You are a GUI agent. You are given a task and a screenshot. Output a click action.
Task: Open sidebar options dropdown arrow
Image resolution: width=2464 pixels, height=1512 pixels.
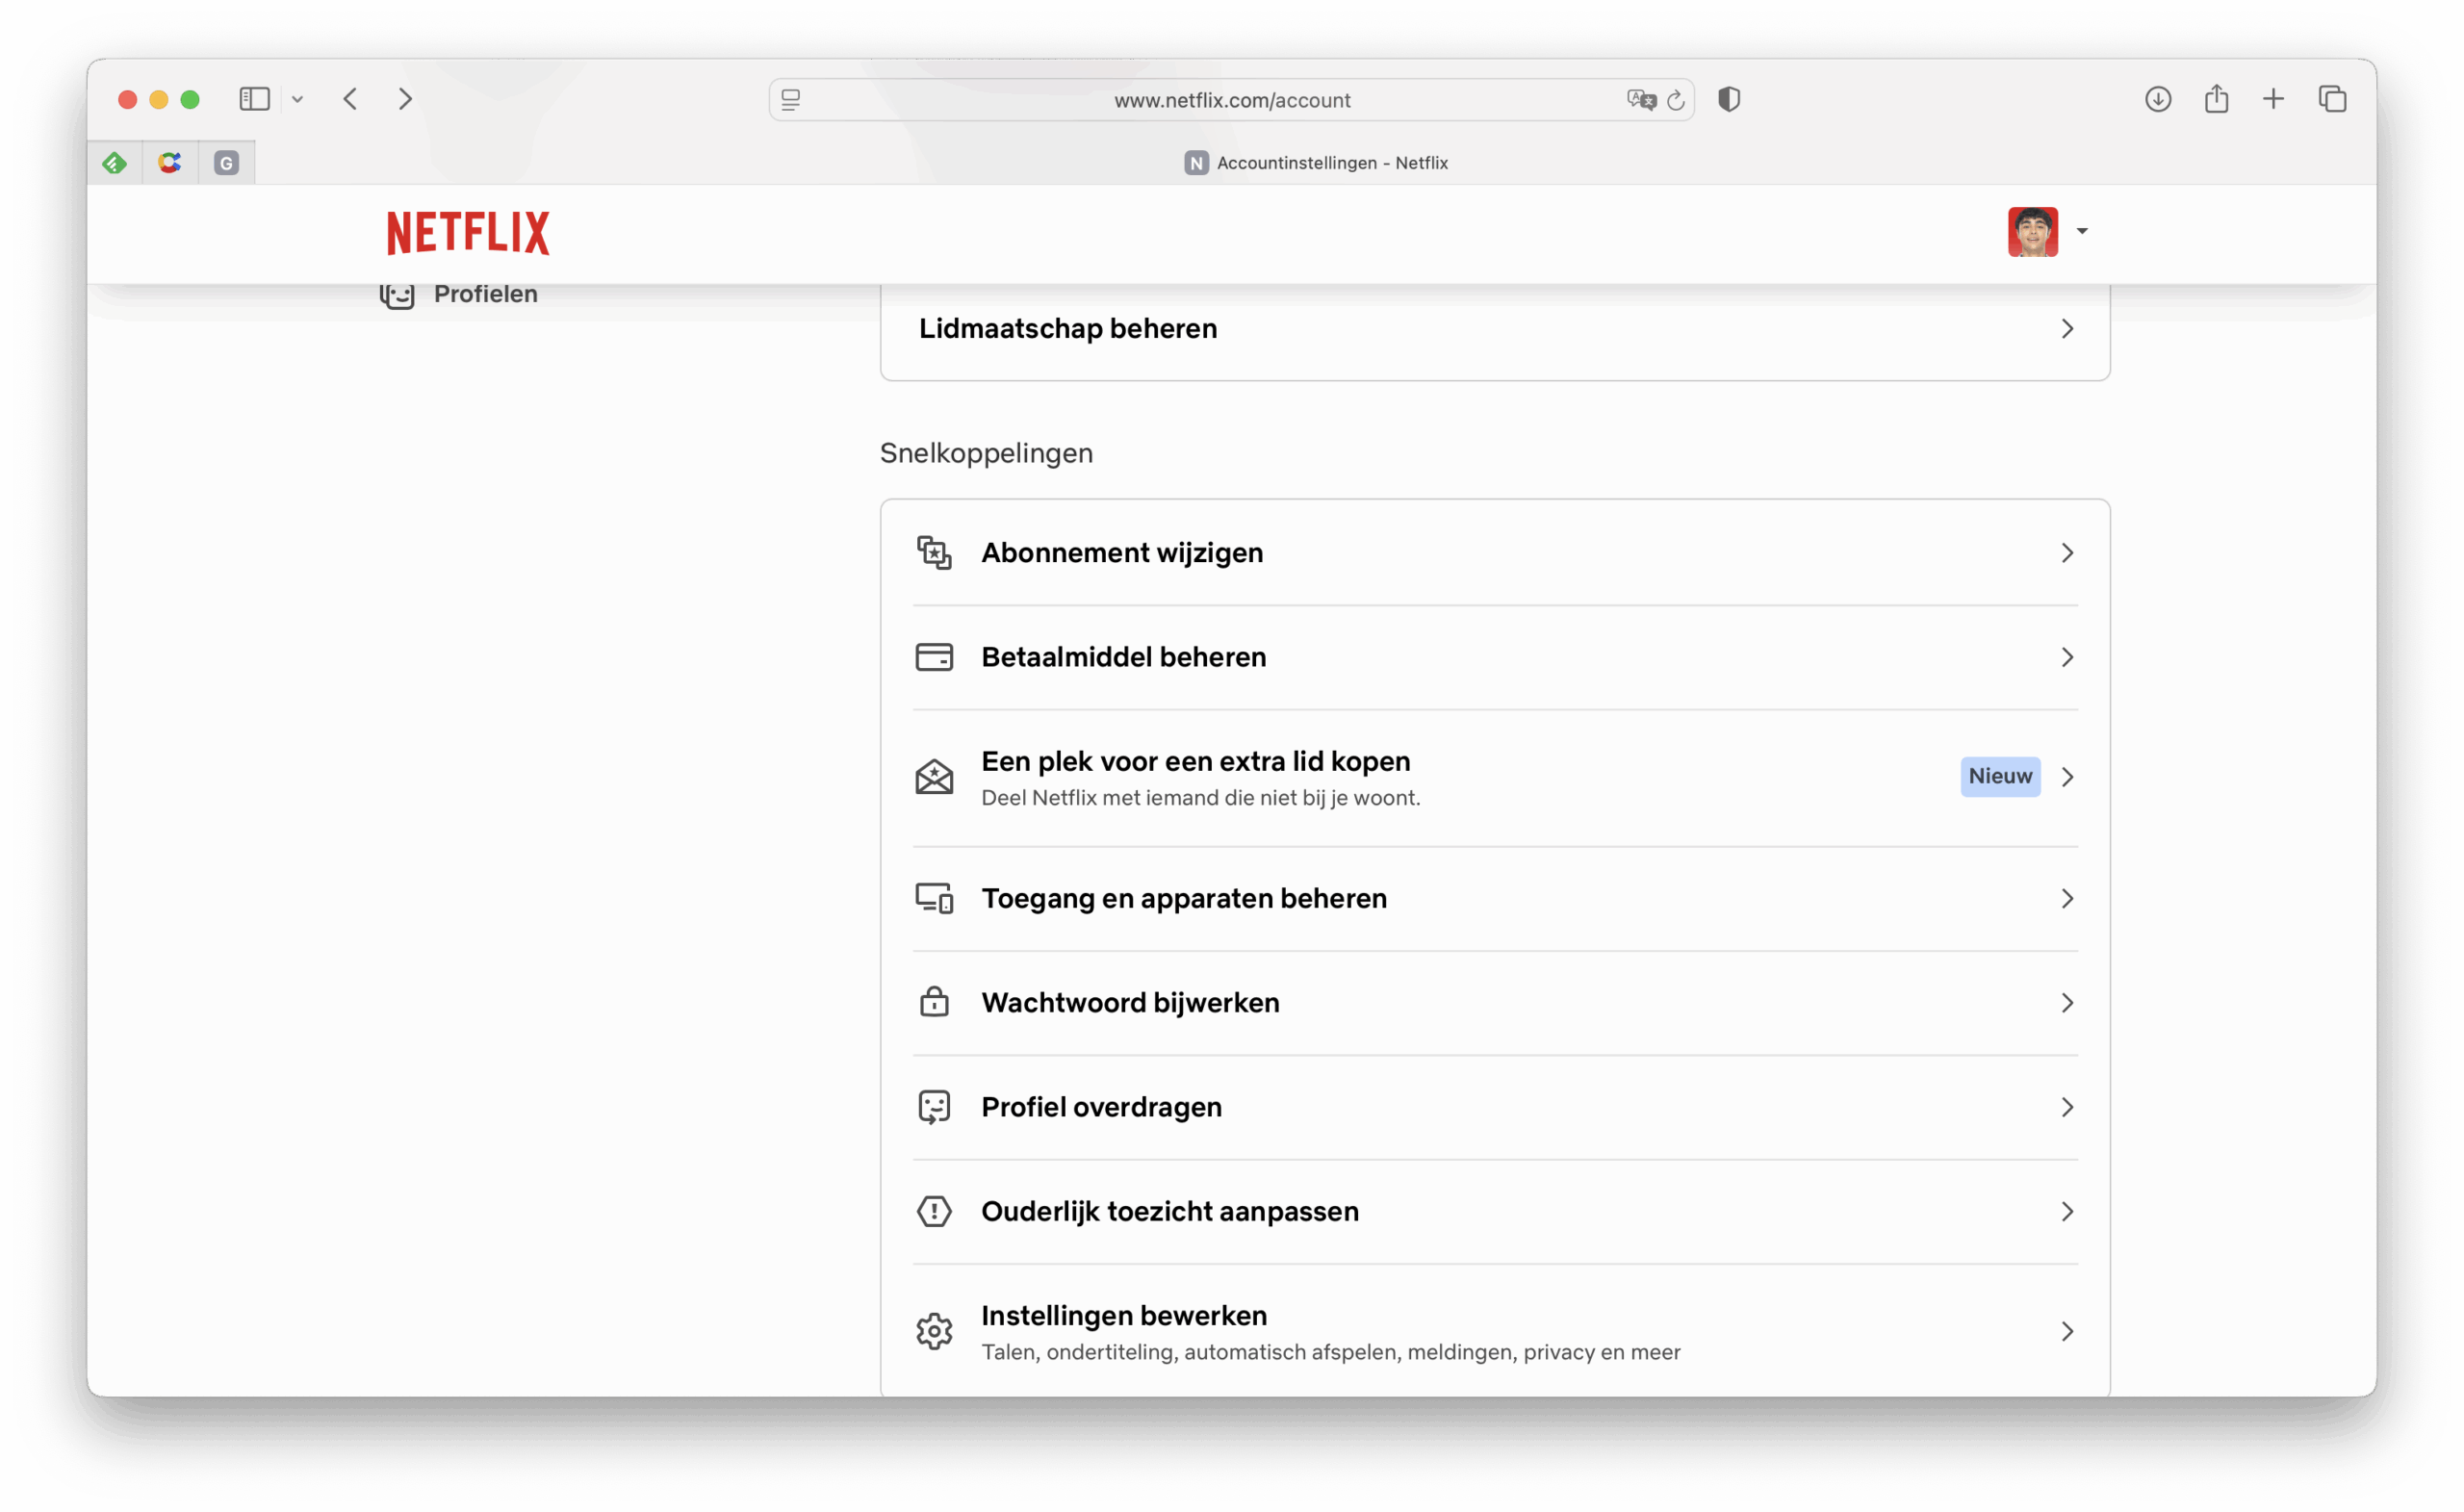click(x=297, y=99)
